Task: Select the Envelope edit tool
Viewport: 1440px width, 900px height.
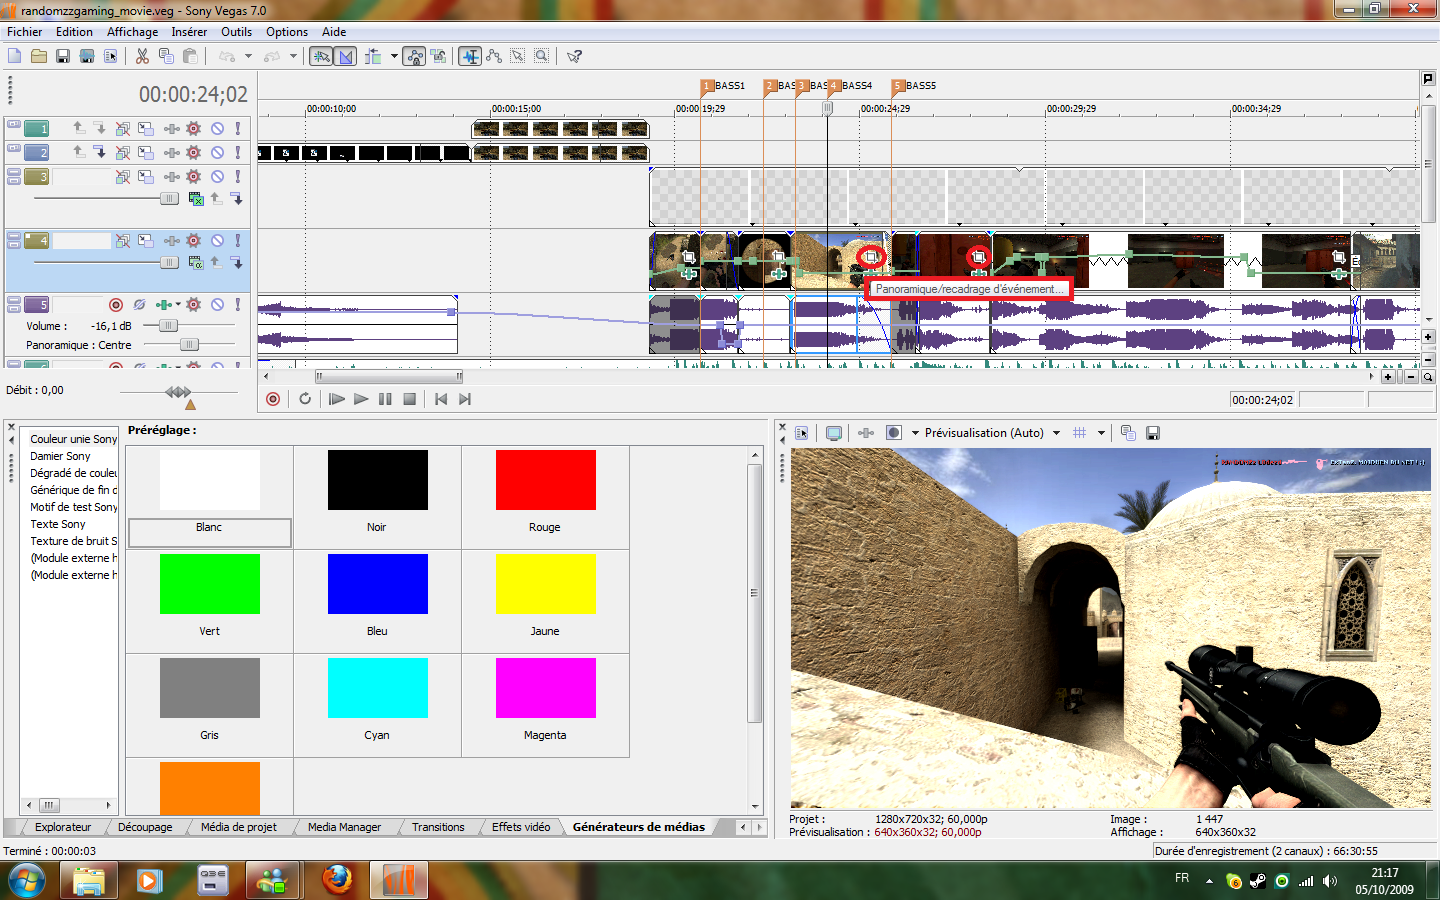Action: click(494, 56)
